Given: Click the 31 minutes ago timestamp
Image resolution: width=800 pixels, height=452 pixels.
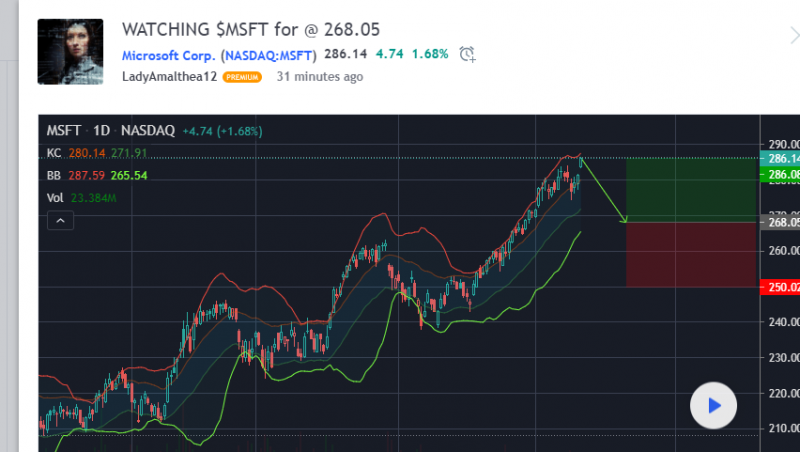Looking at the screenshot, I should [x=319, y=76].
